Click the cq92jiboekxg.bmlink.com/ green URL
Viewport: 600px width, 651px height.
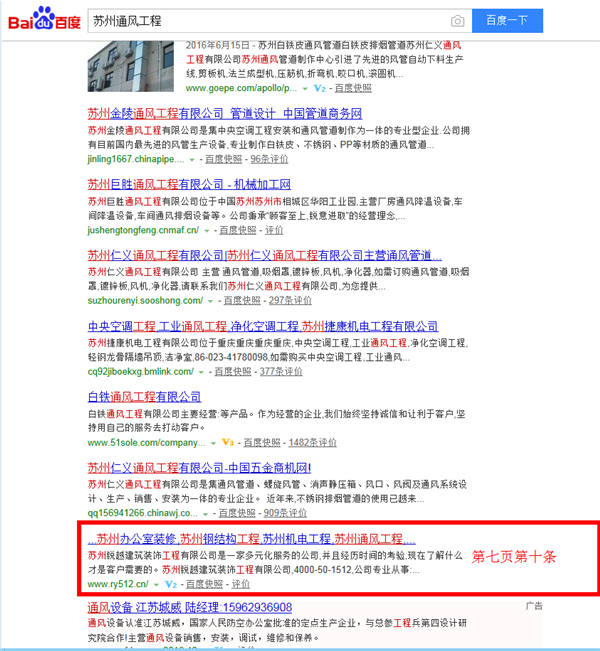pos(140,372)
